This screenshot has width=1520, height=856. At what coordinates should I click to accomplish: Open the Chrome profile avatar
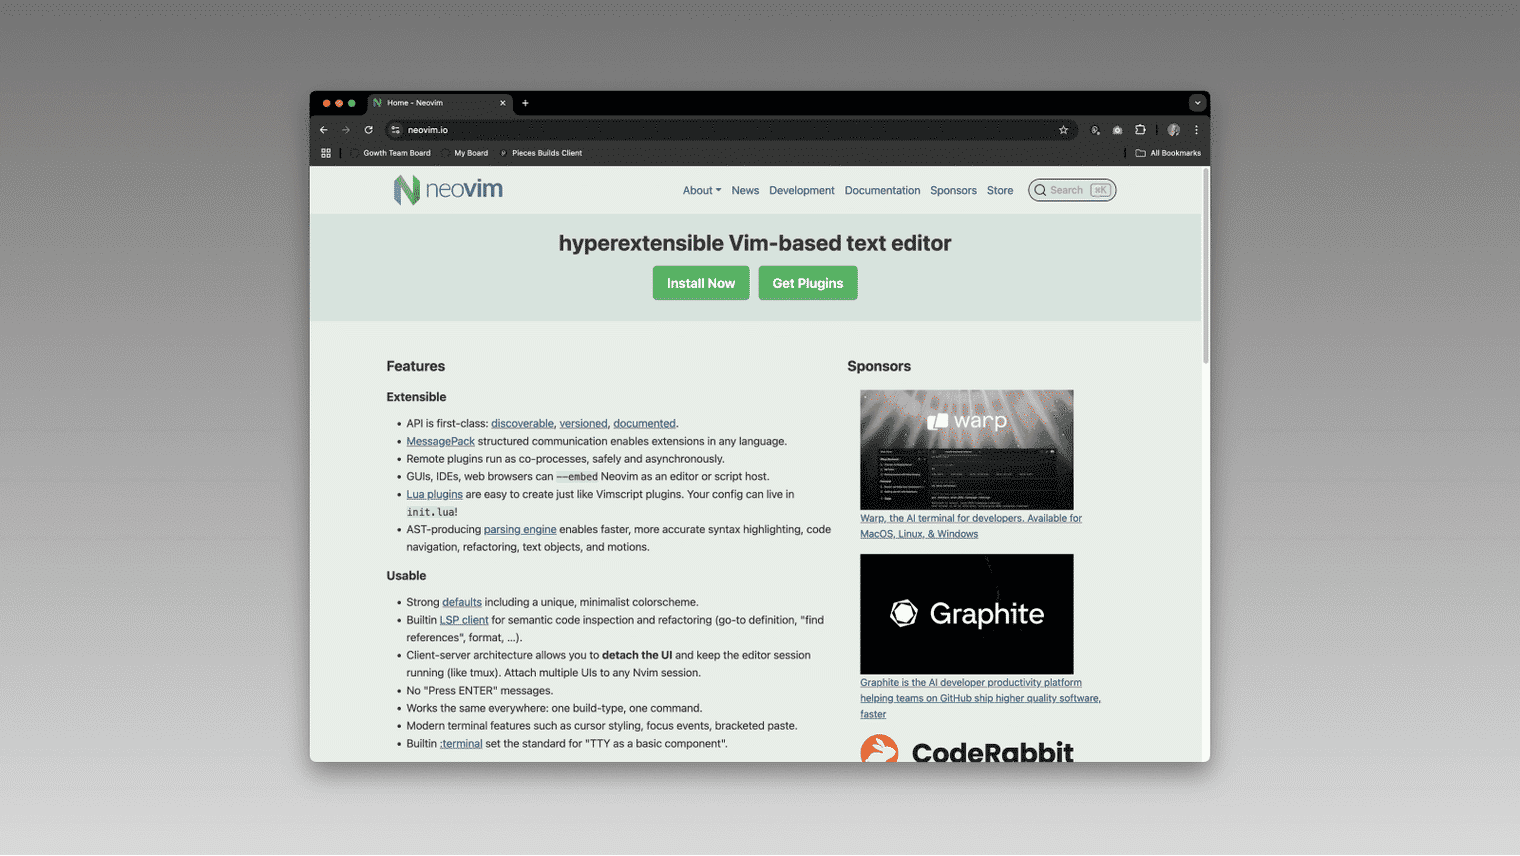[x=1174, y=130]
